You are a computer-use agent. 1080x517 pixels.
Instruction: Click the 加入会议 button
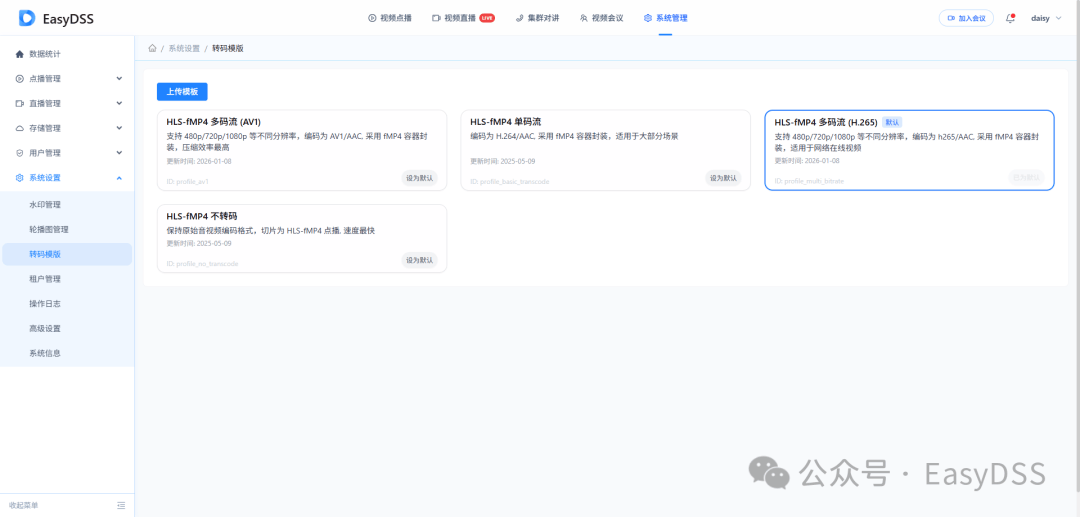click(x=966, y=18)
